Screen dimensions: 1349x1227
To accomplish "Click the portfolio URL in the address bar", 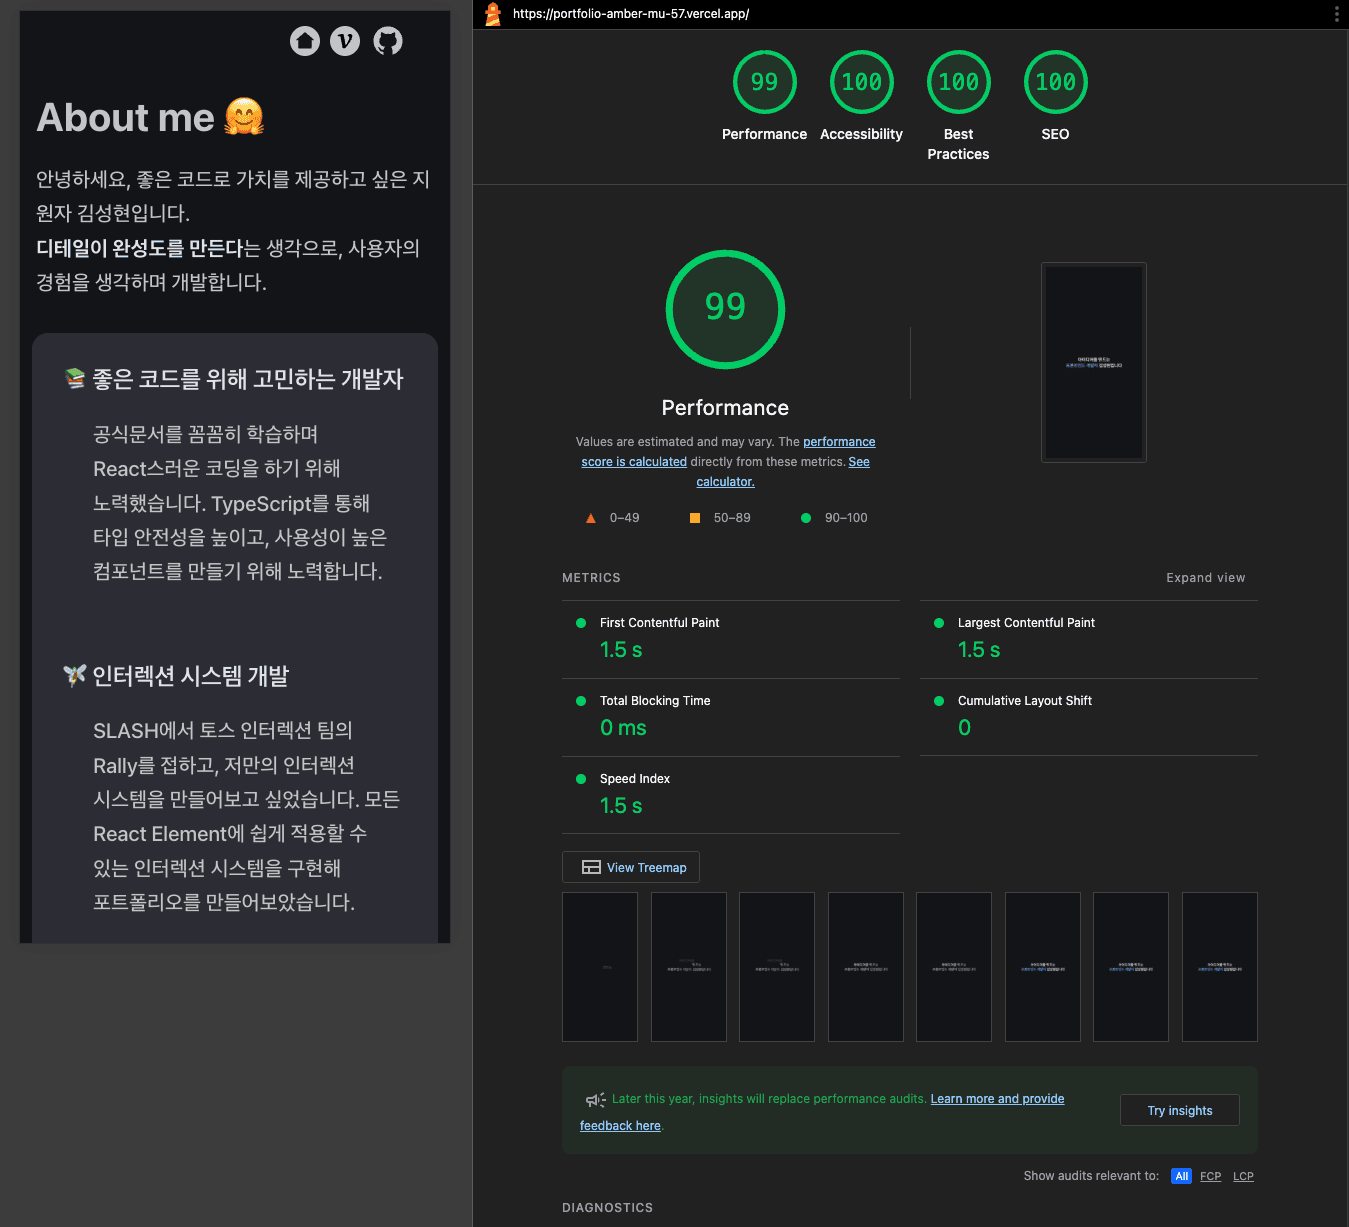I will click(628, 15).
